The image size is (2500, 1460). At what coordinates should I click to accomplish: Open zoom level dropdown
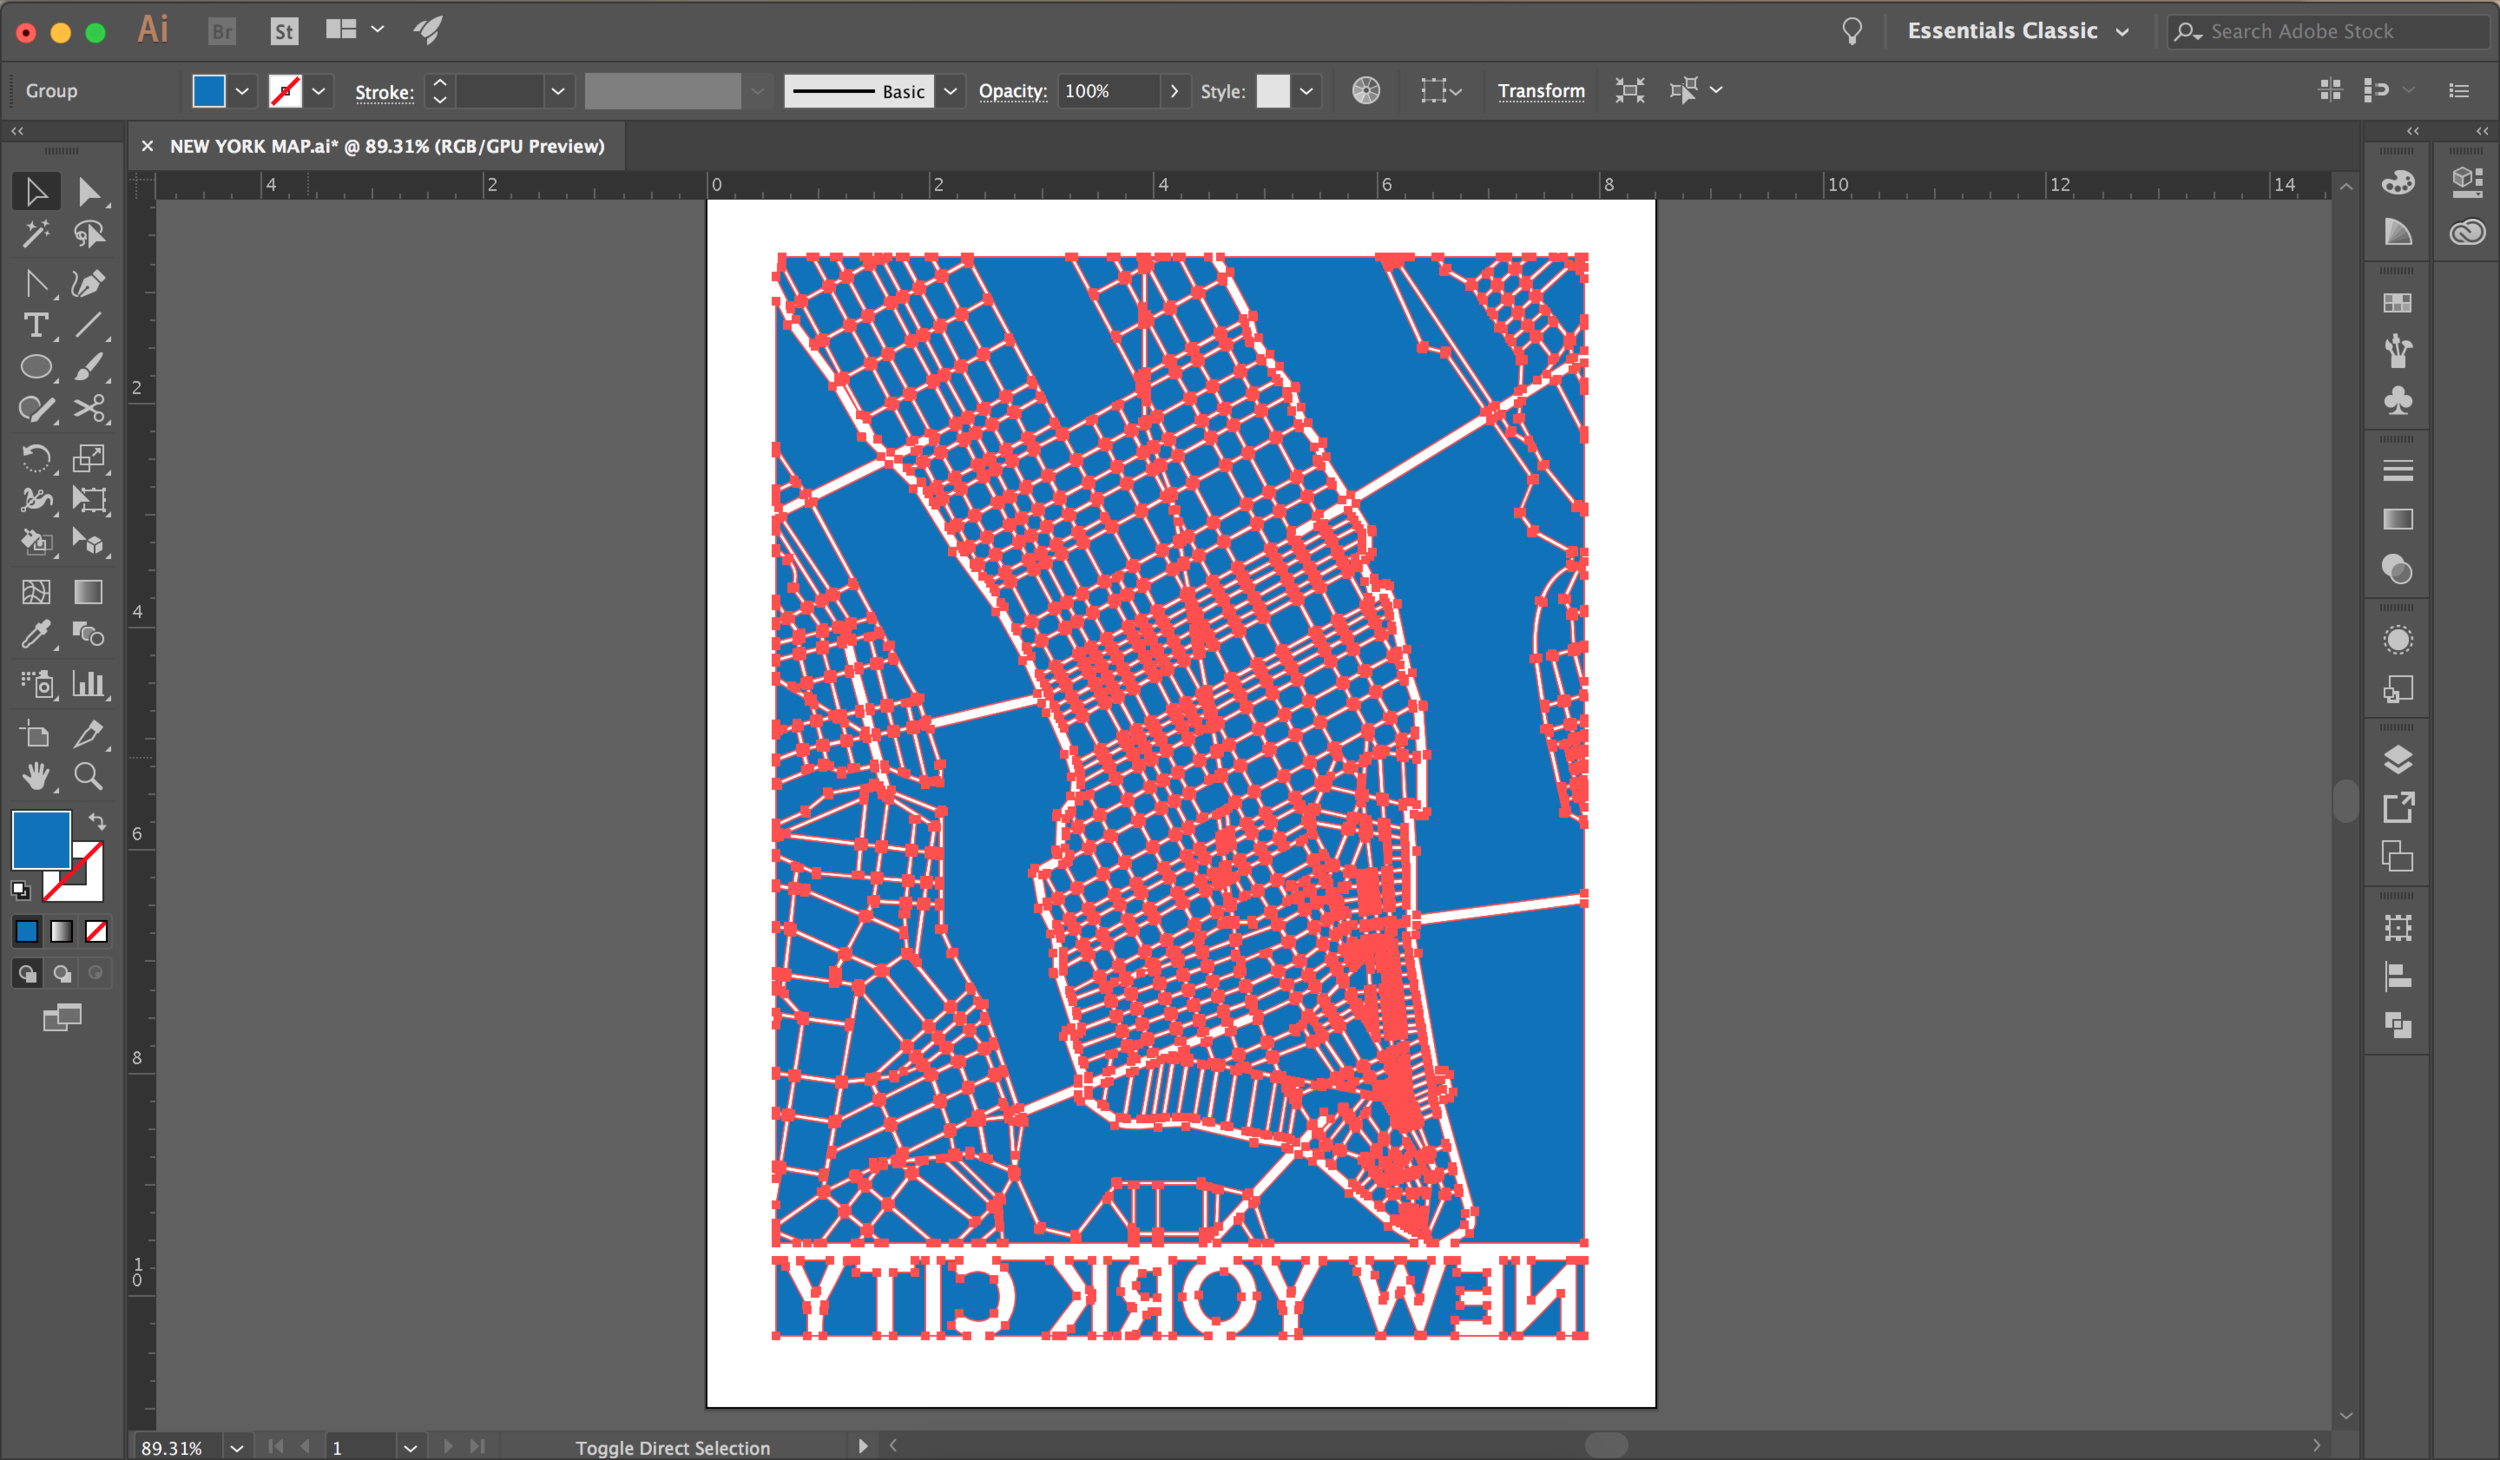237,1447
